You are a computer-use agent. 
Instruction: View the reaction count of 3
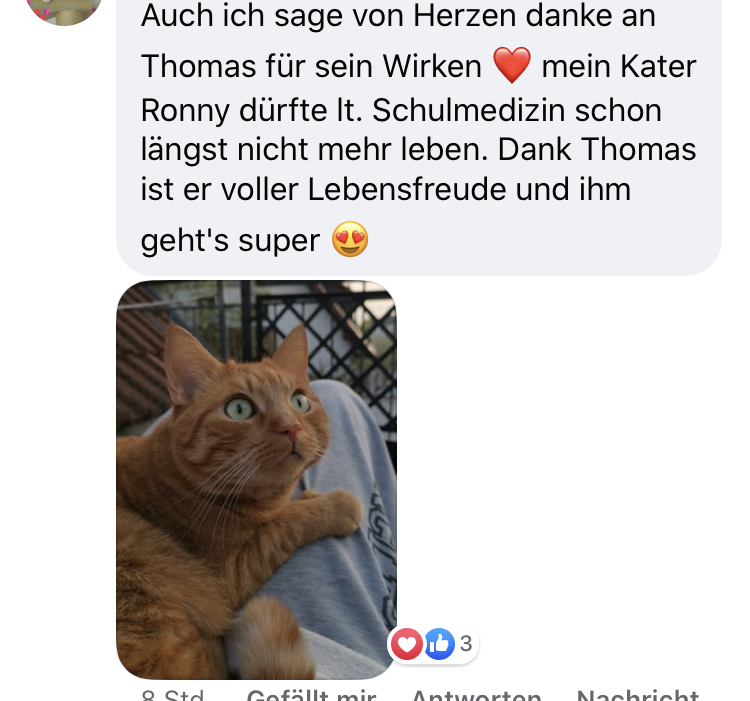pyautogui.click(x=466, y=644)
